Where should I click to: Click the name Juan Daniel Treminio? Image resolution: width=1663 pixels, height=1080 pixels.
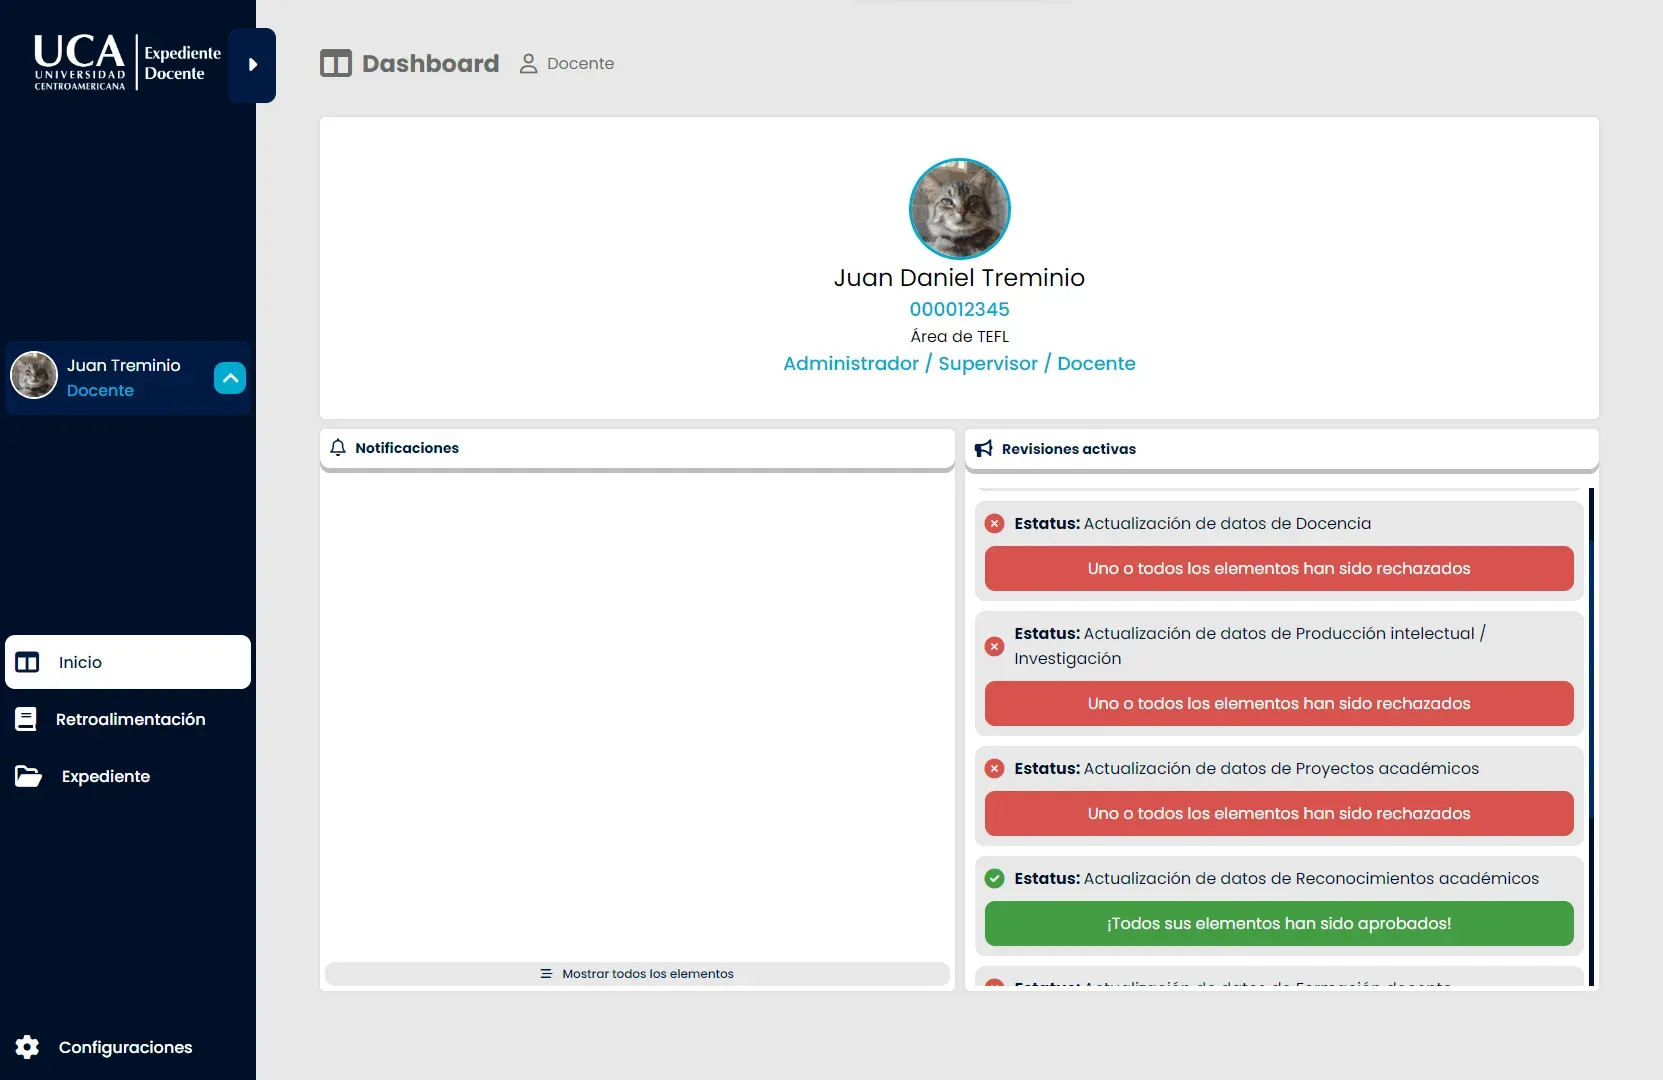point(960,277)
